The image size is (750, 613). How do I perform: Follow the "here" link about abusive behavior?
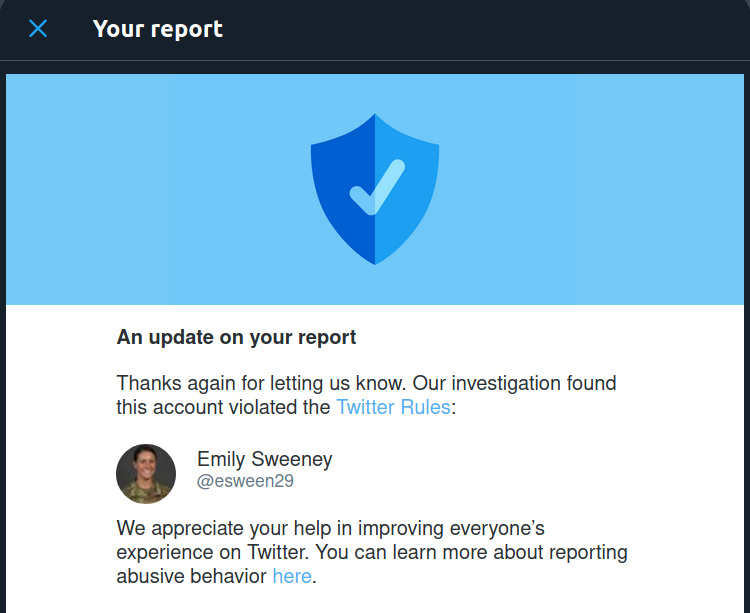point(292,576)
